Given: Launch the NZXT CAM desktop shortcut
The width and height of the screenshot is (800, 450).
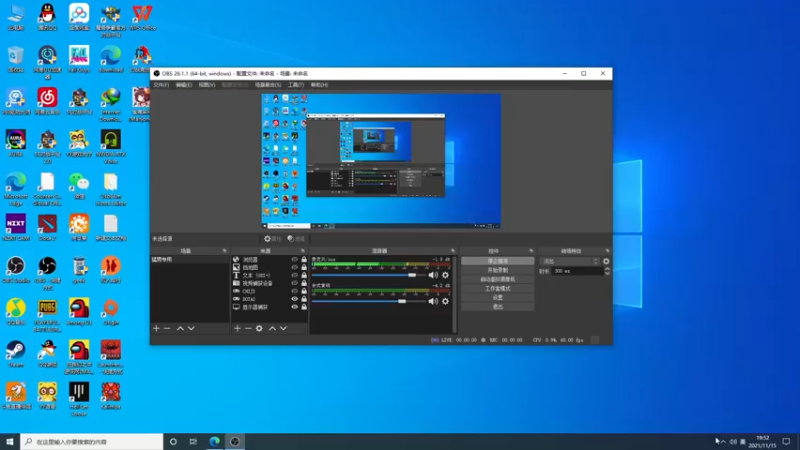Looking at the screenshot, I should 16,228.
